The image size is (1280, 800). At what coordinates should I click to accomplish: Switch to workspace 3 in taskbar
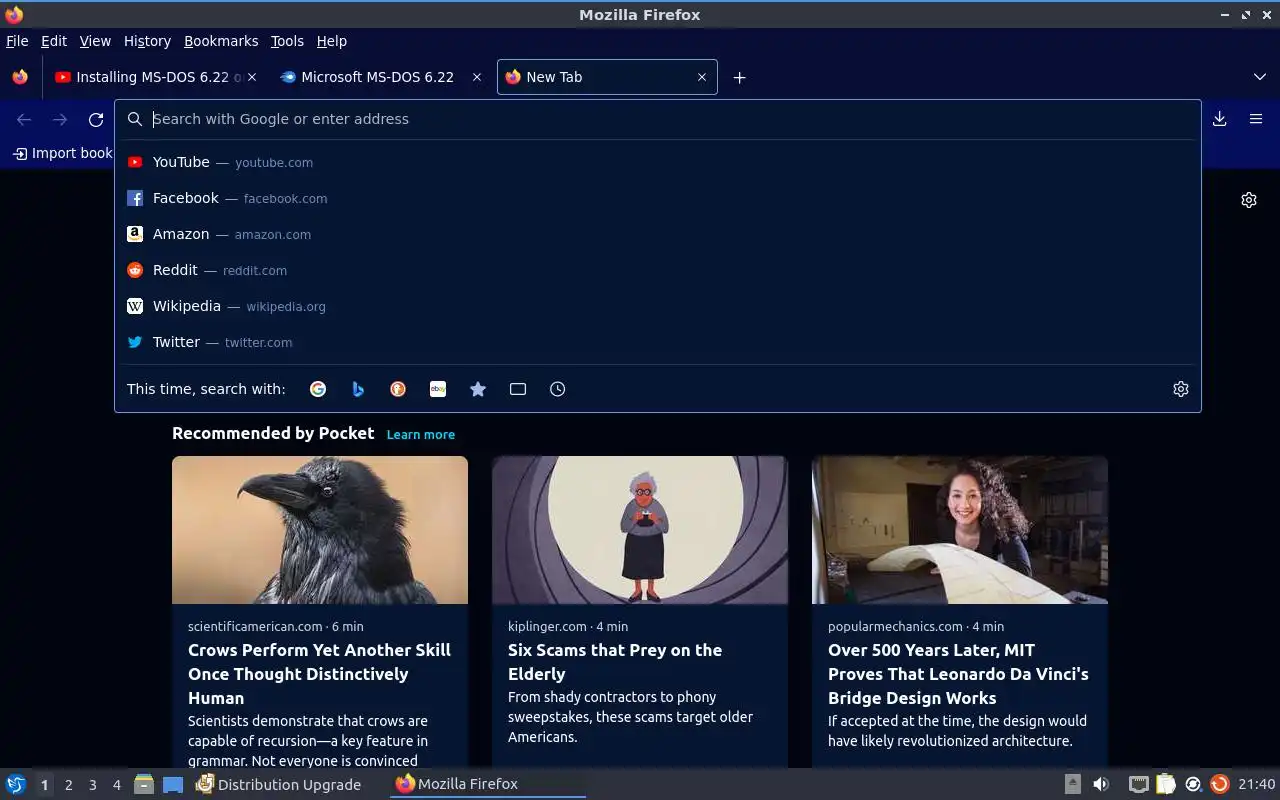click(x=92, y=785)
